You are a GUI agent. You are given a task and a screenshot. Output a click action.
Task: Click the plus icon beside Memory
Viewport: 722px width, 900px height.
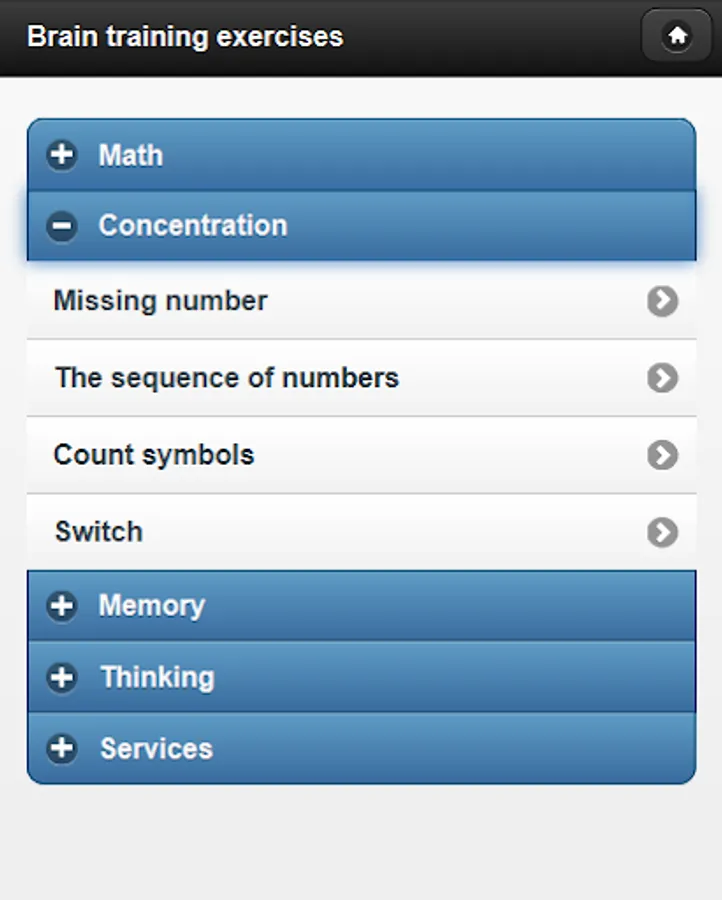[62, 606]
